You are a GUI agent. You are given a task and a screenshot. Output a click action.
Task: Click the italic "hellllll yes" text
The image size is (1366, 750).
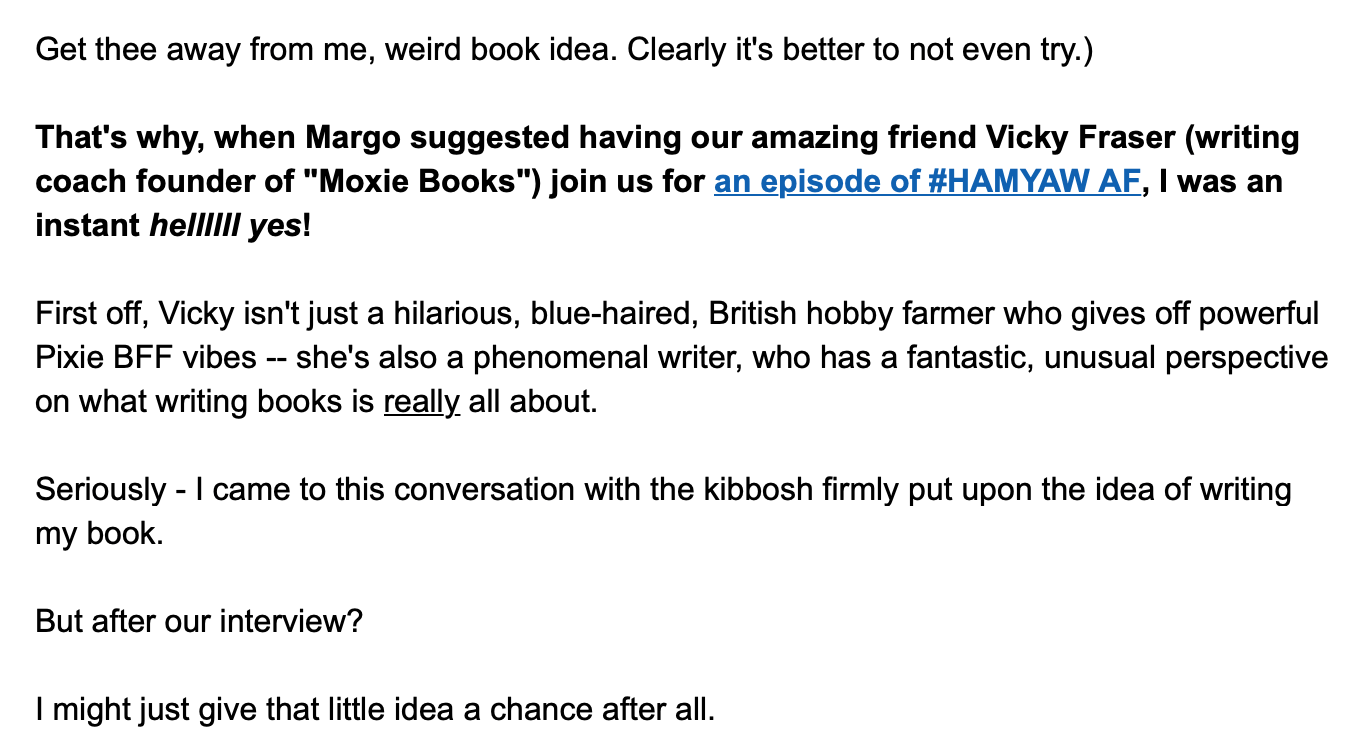coord(226,226)
